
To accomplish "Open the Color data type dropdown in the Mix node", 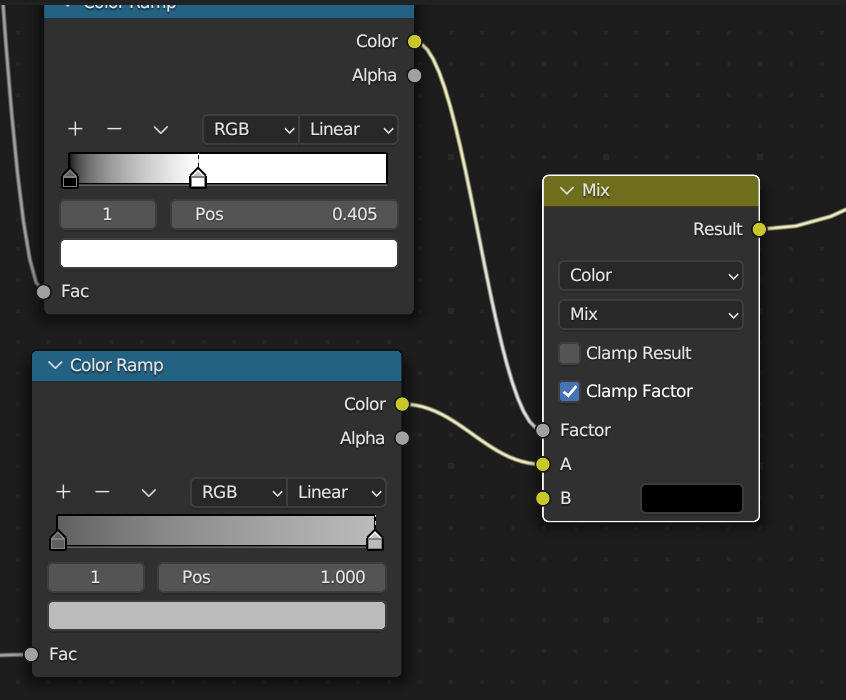I will pos(651,276).
